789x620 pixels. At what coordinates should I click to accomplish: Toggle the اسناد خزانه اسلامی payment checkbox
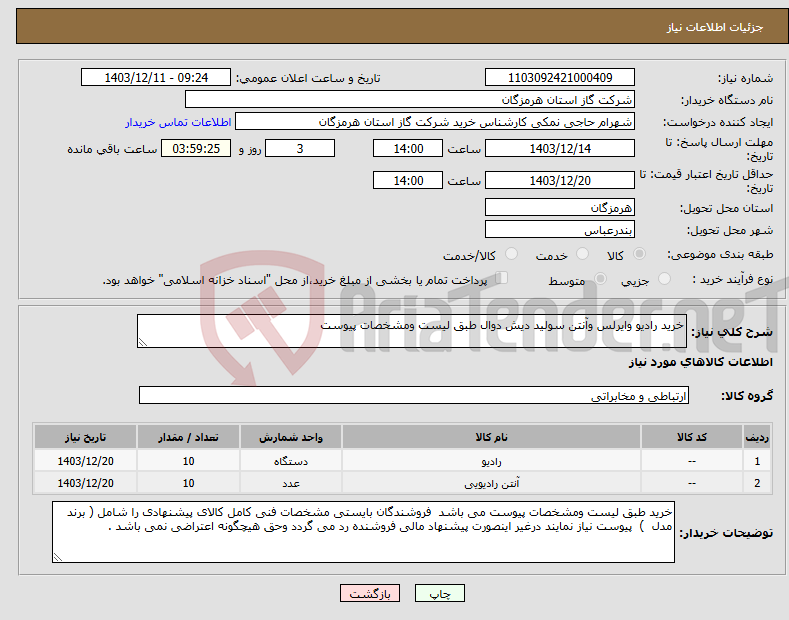(502, 278)
